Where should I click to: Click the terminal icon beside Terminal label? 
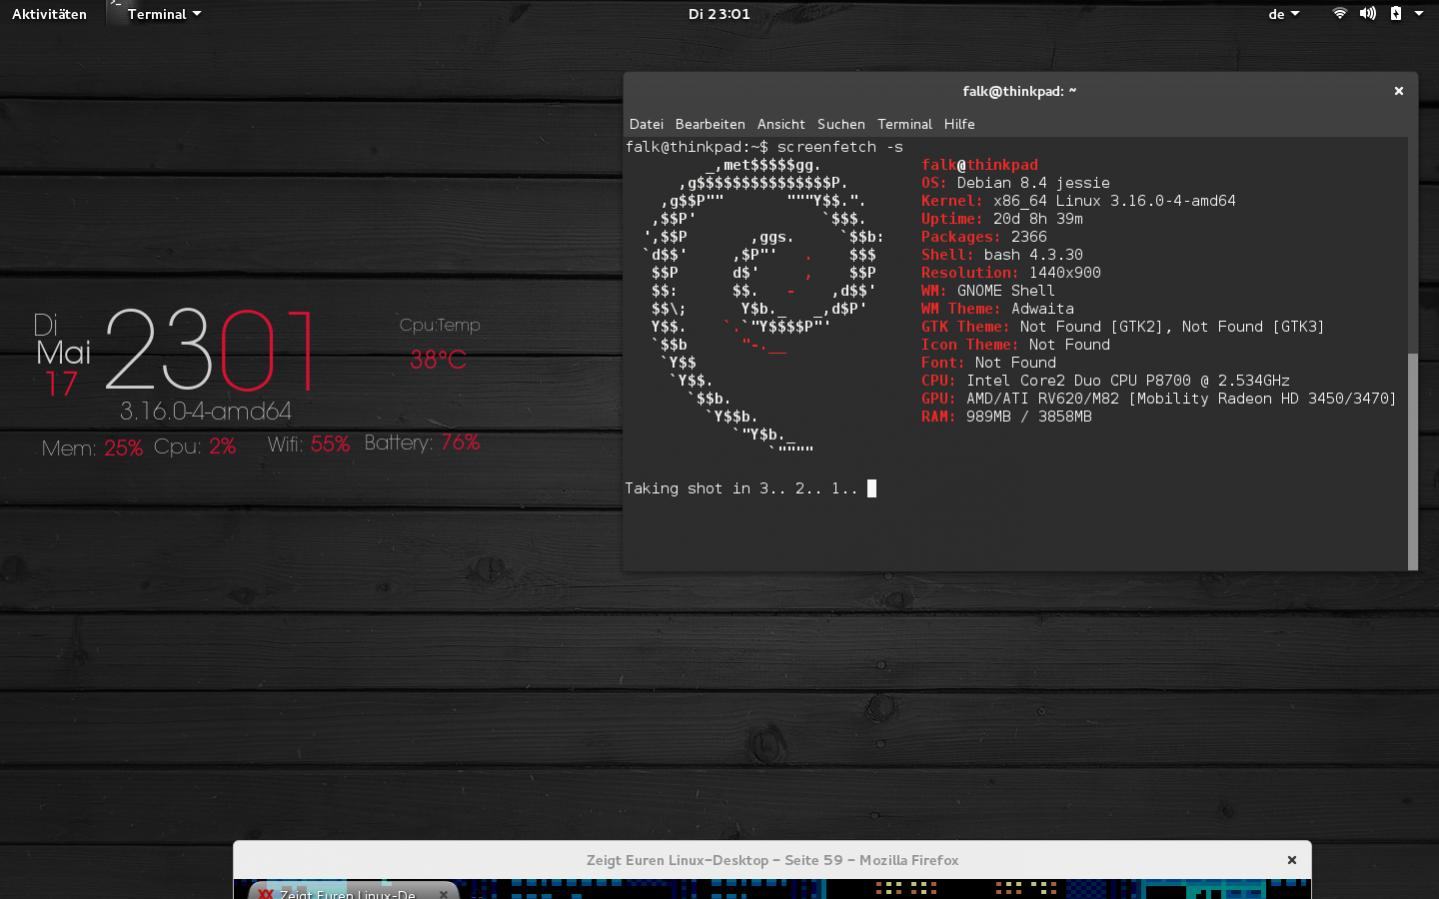coord(116,6)
